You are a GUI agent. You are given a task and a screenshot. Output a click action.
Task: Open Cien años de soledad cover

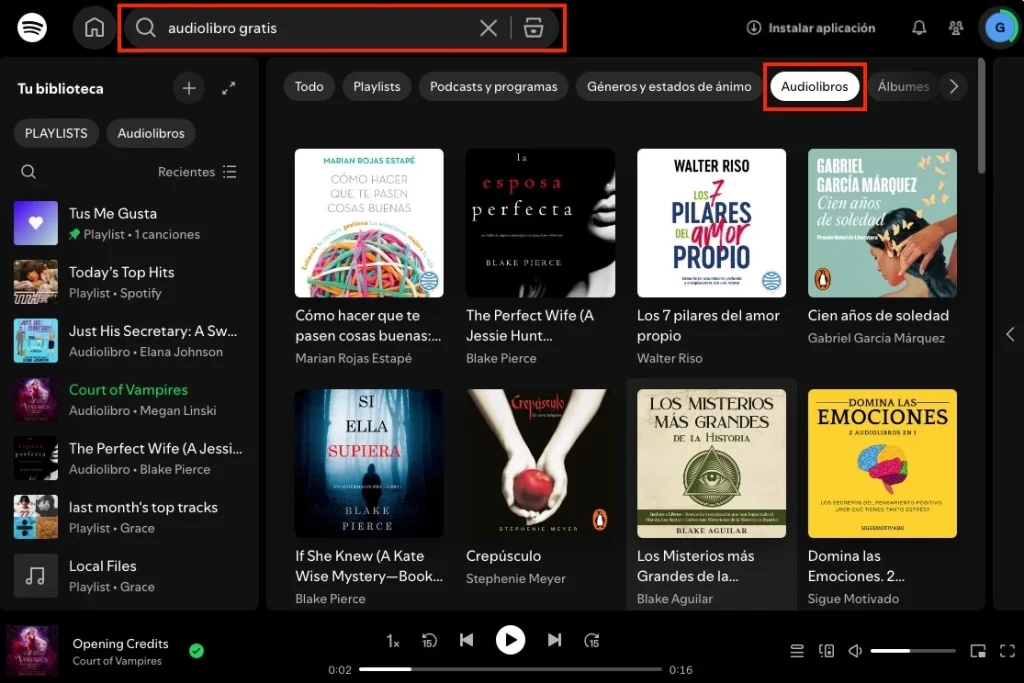click(x=882, y=223)
